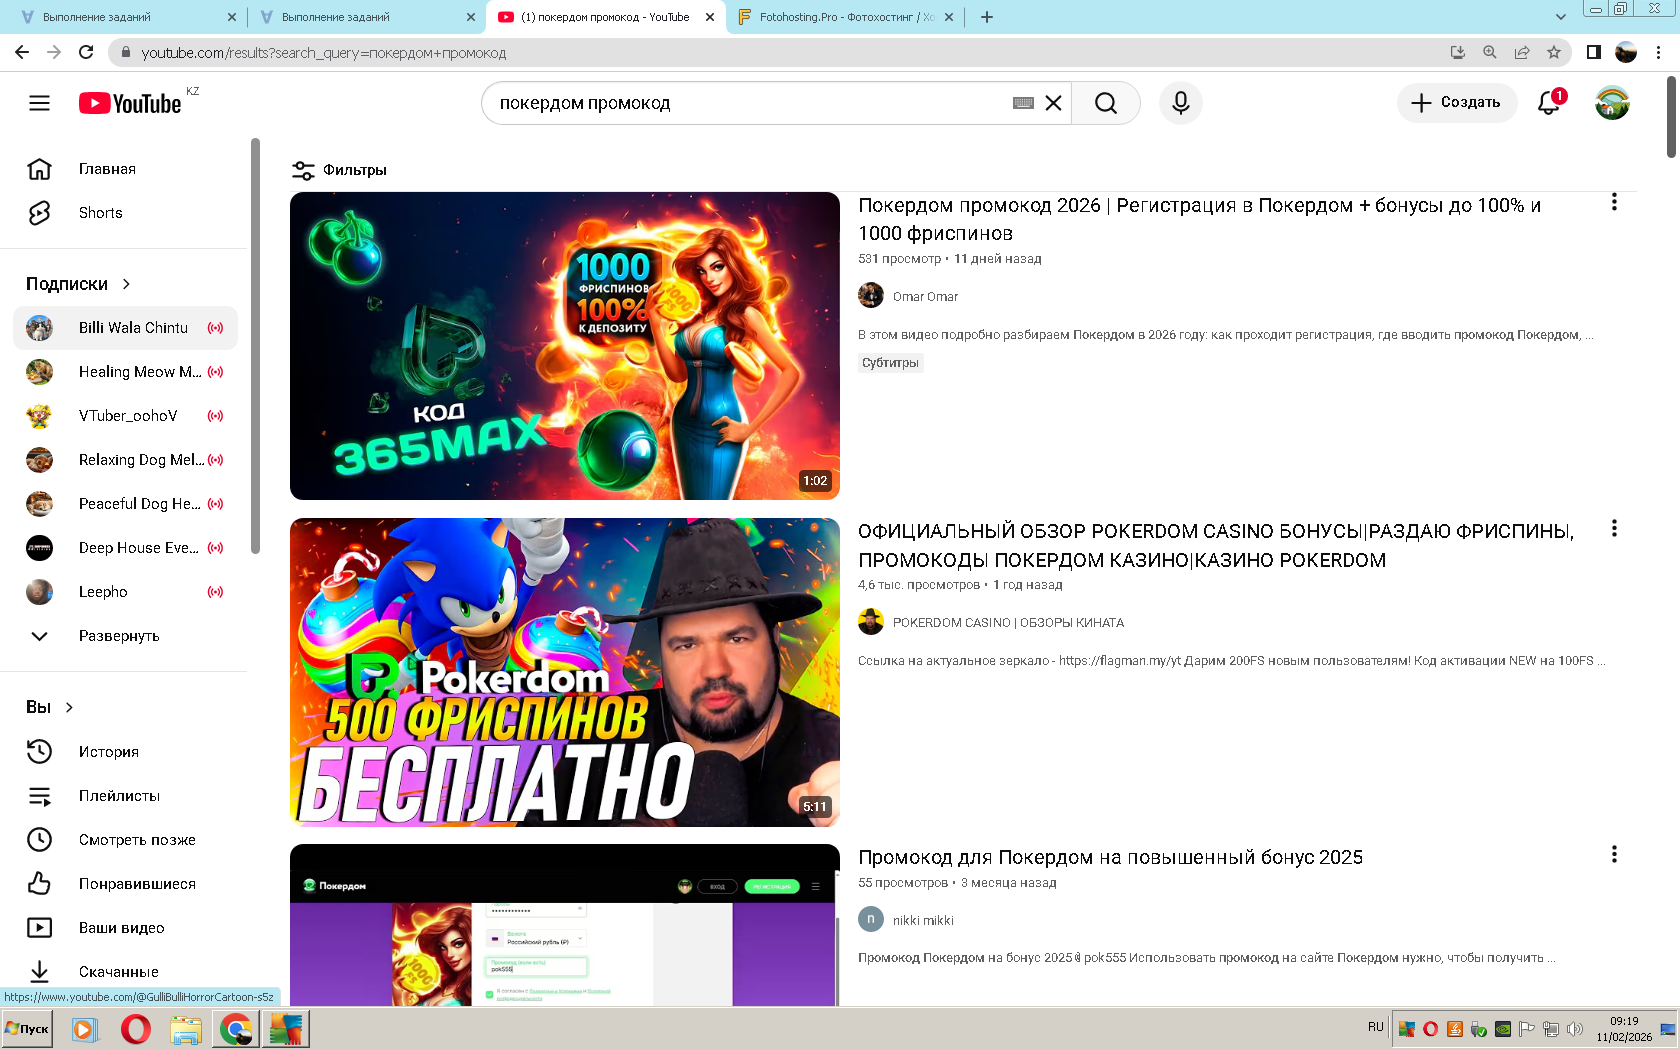Screen dimensions: 1680x1050
Task: Play the 500 фриспинов бесплатно video thumbnail
Action: pos(565,672)
